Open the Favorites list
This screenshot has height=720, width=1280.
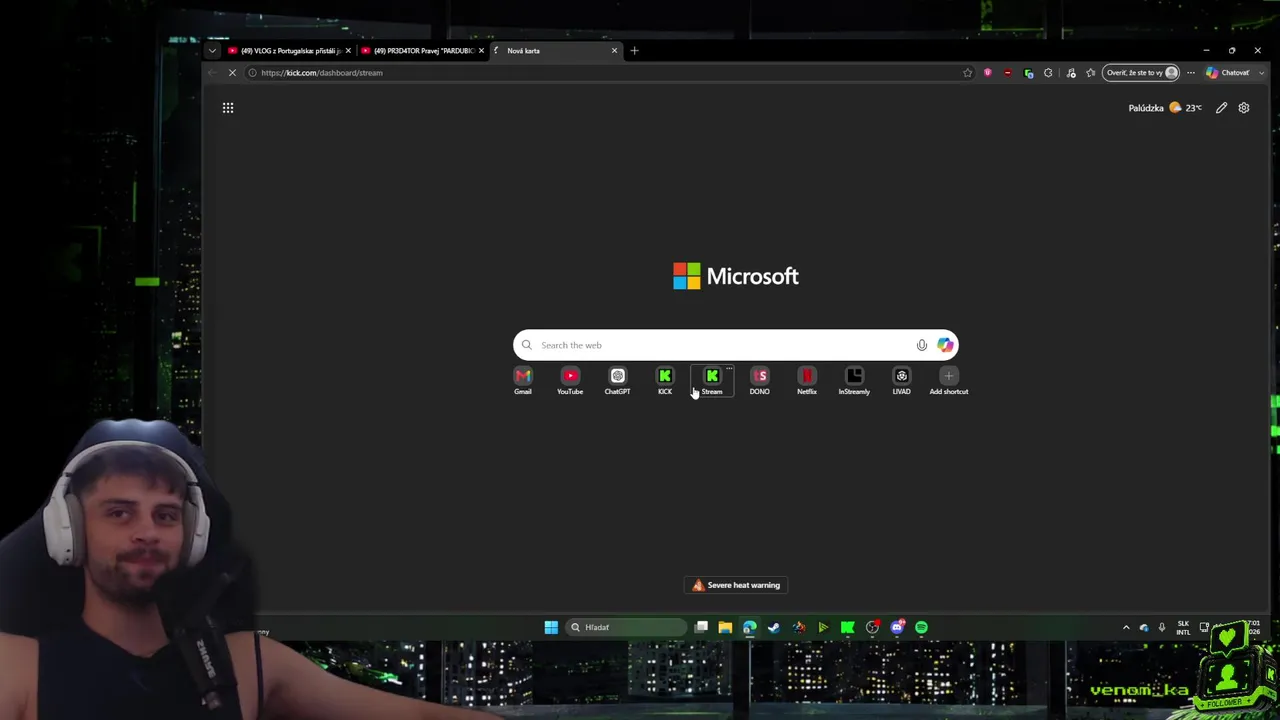[x=1091, y=73]
